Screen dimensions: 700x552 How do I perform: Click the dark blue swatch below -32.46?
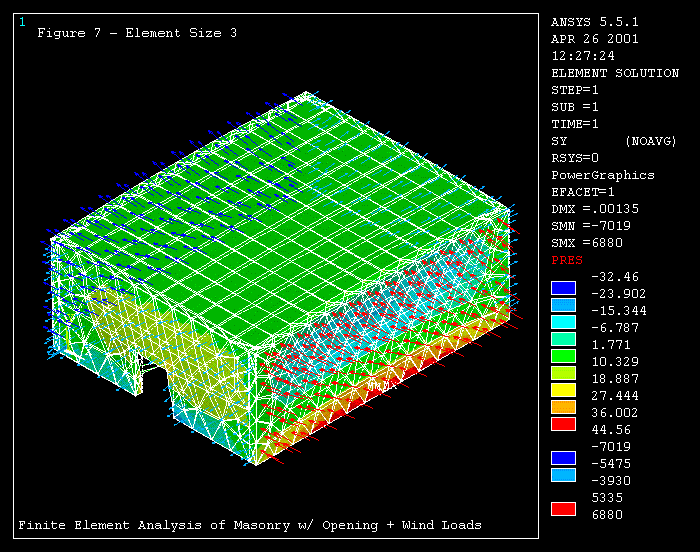[x=564, y=287]
